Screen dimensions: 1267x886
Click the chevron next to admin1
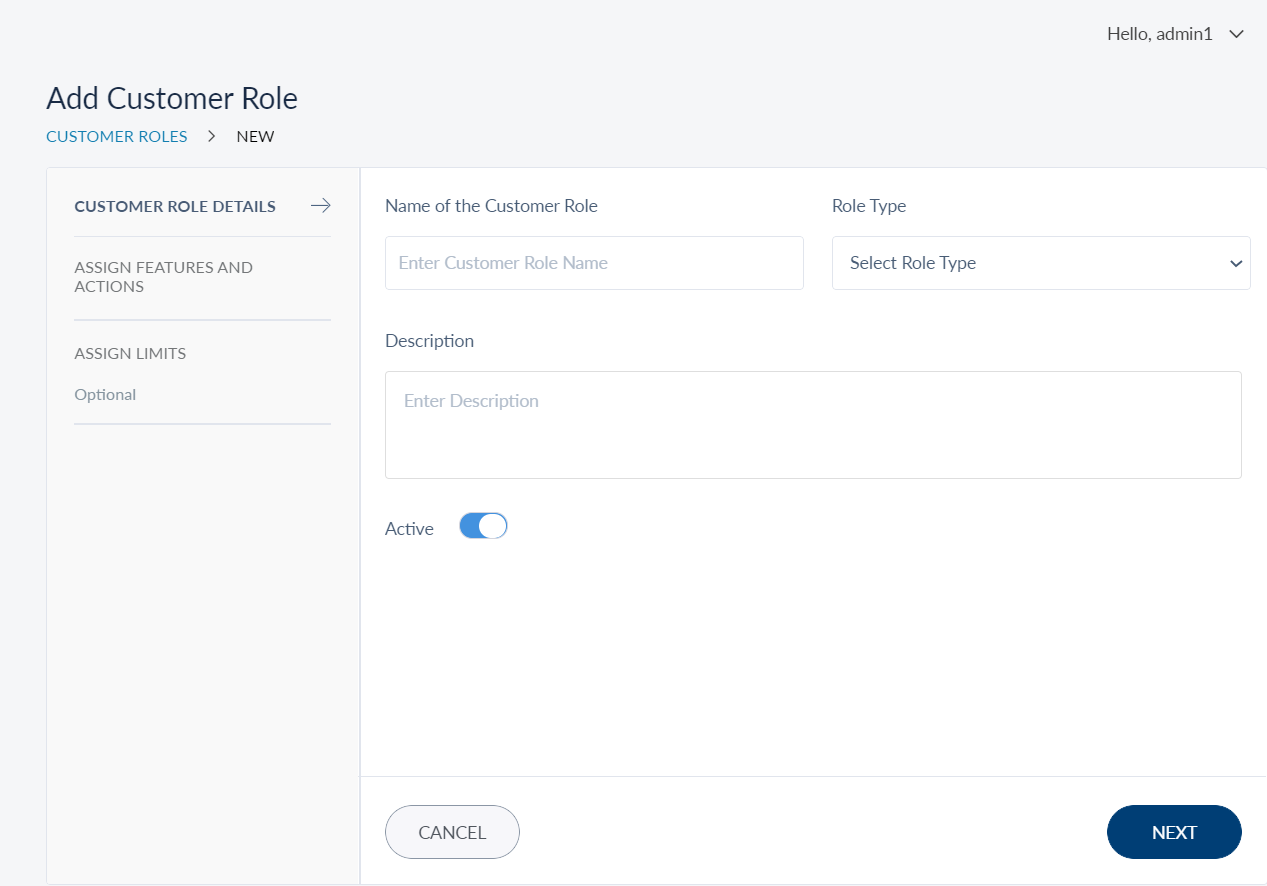point(1236,34)
